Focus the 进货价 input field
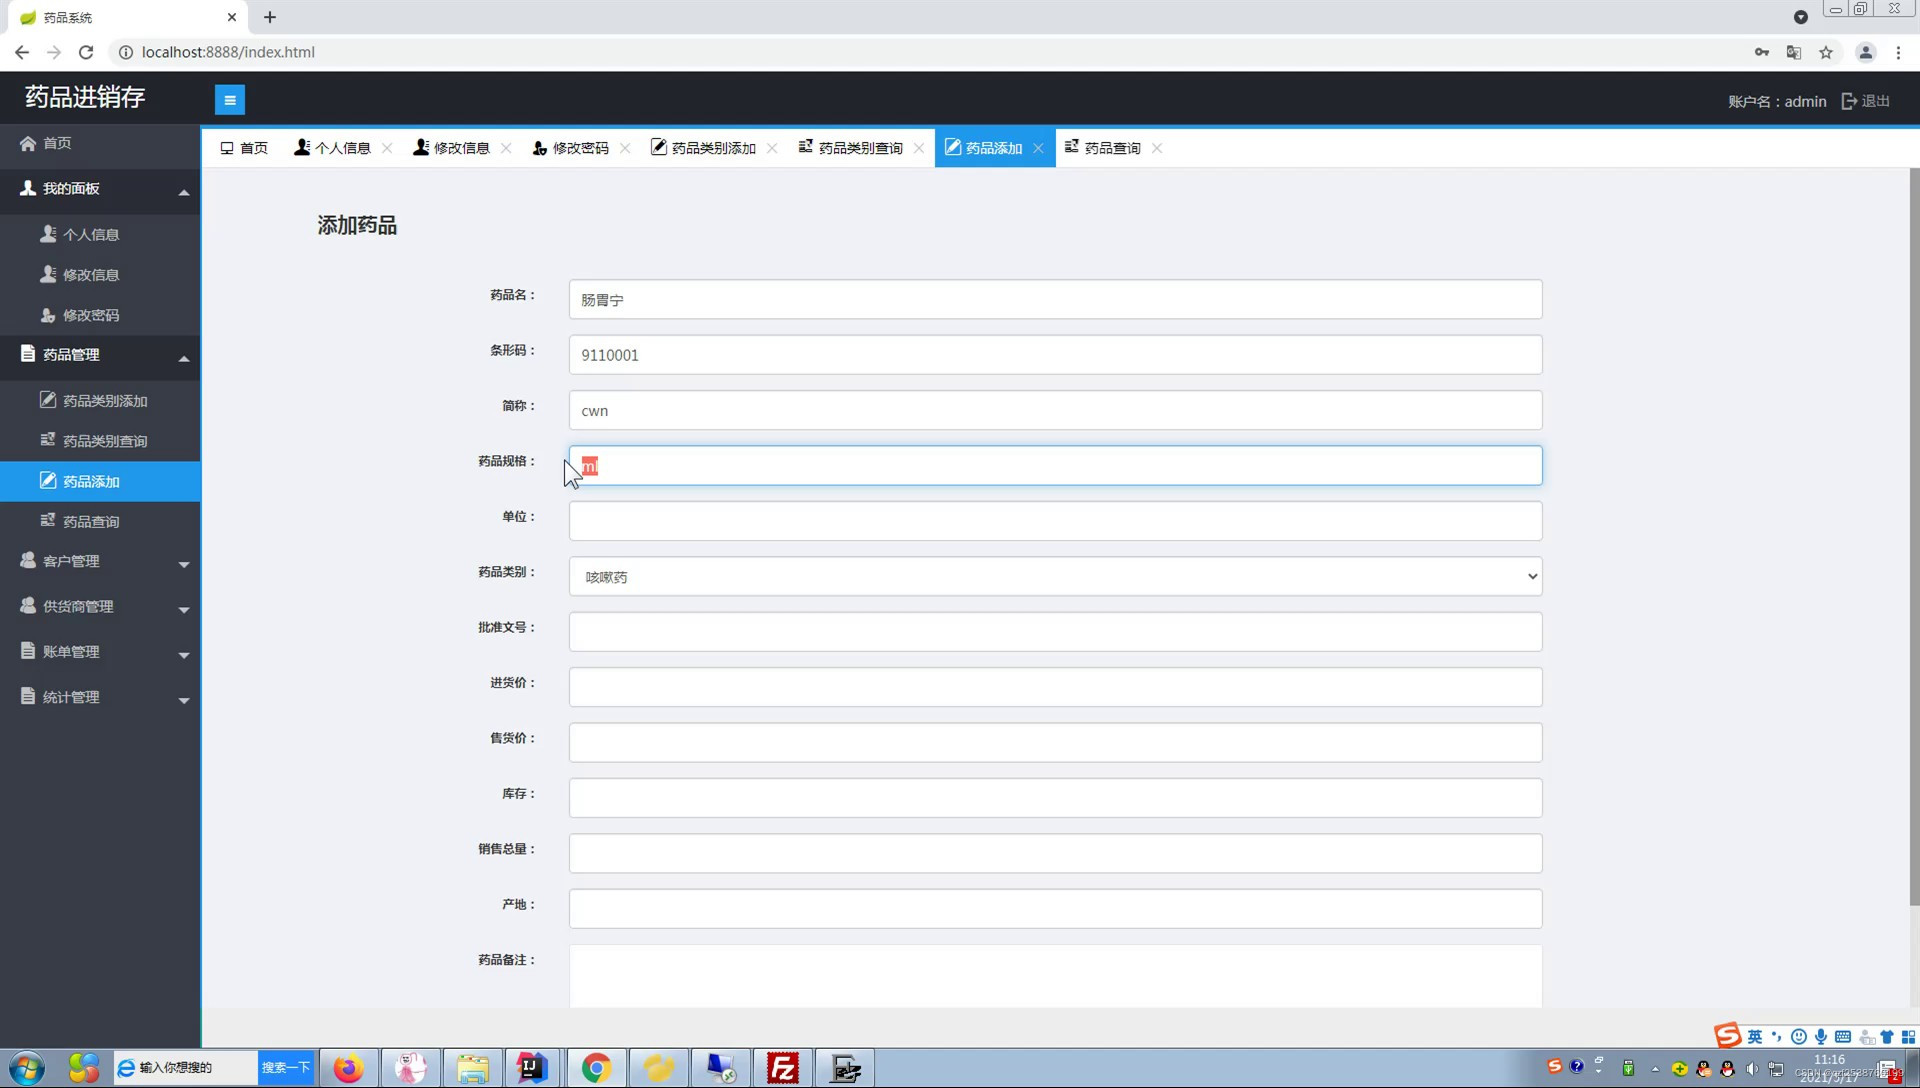1920x1088 pixels. pyautogui.click(x=1055, y=687)
